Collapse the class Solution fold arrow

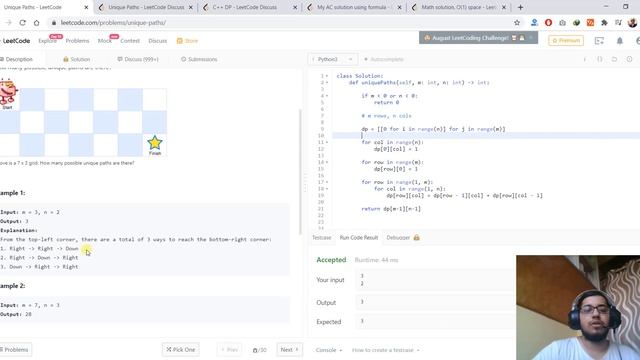click(327, 76)
